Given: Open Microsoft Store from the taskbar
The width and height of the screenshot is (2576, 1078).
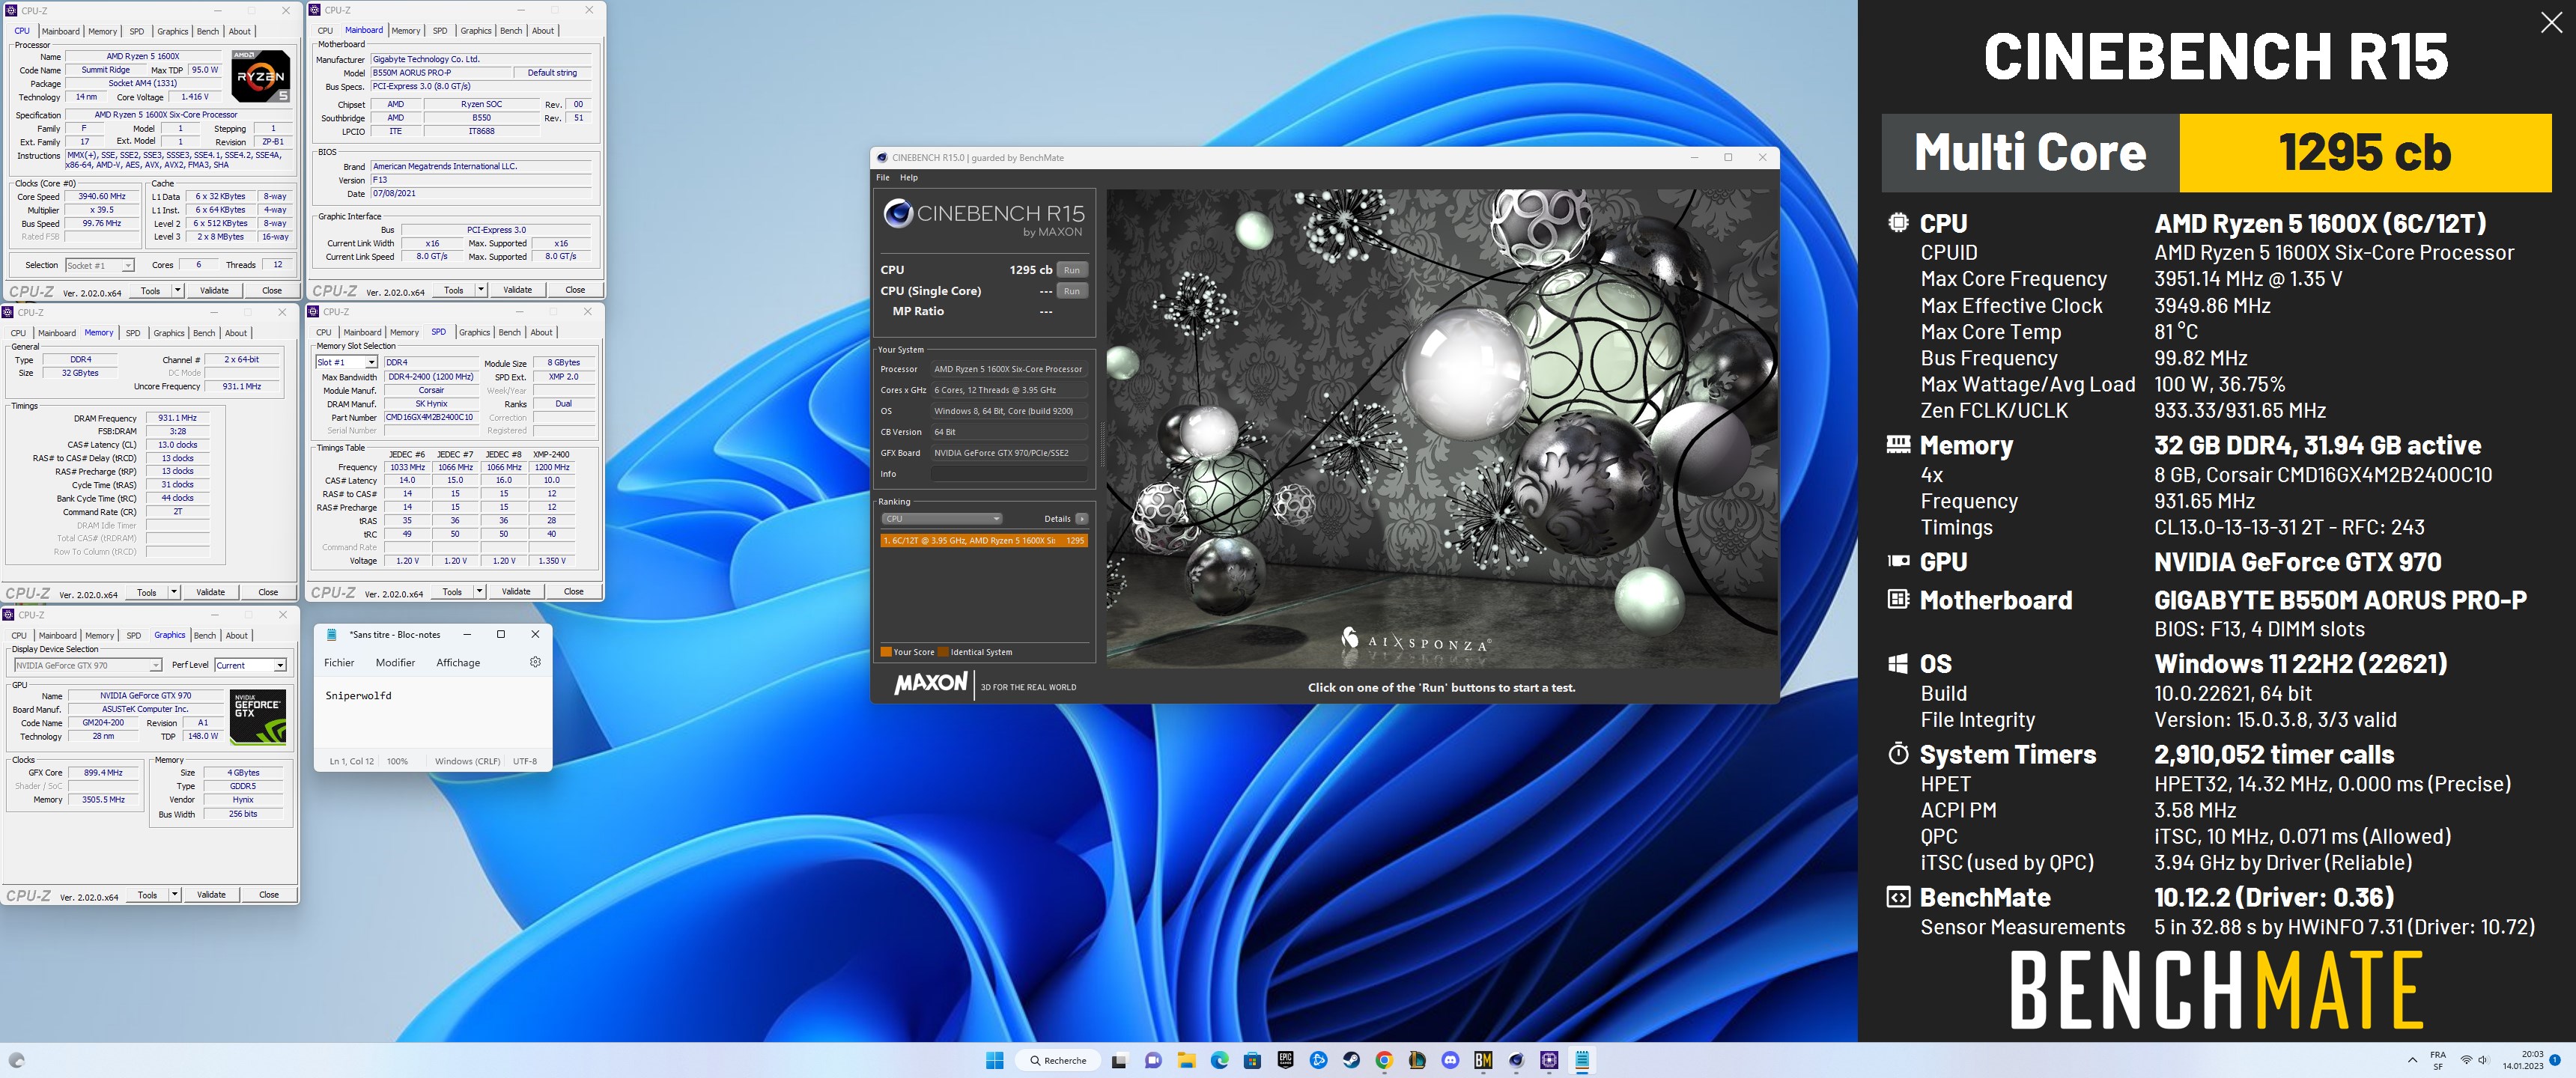Looking at the screenshot, I should (1252, 1060).
